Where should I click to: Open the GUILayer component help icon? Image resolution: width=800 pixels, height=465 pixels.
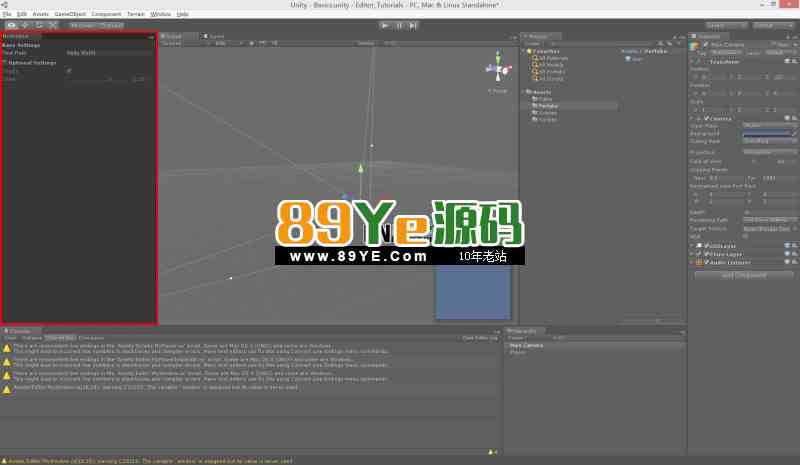787,246
